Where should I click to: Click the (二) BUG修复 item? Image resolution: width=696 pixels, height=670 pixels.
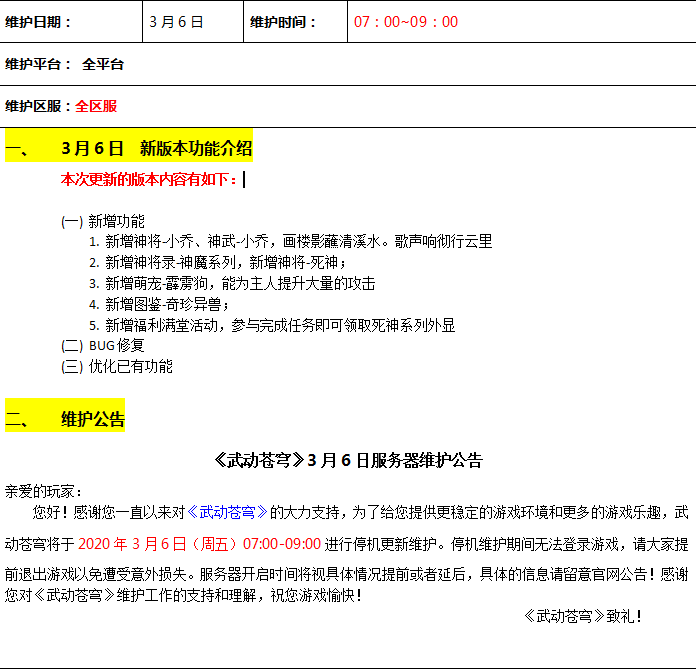click(103, 345)
